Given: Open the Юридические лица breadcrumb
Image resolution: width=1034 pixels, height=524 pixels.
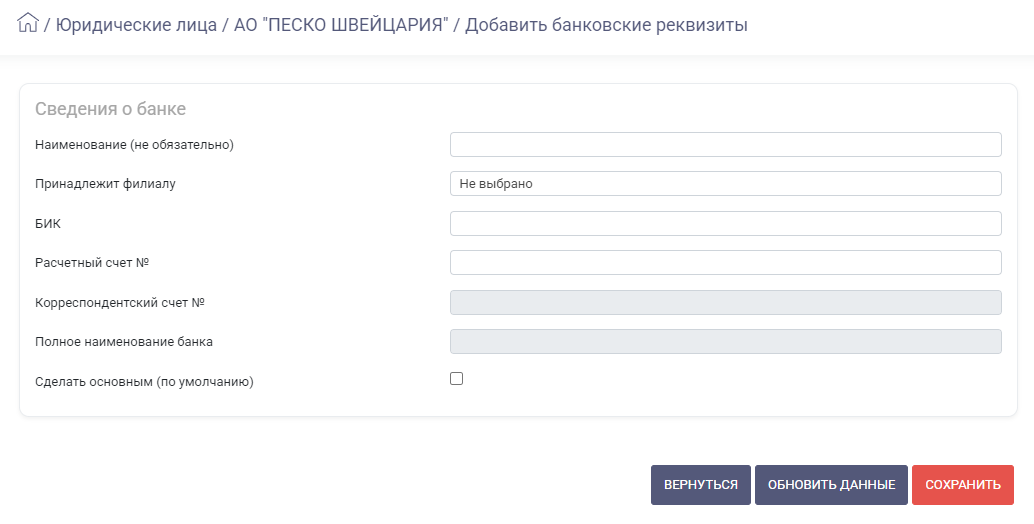Looking at the screenshot, I should tap(136, 25).
